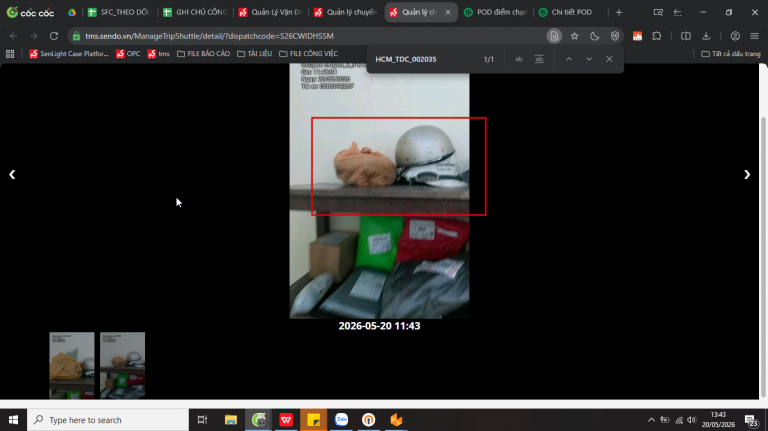Expand FILE BÁO CÁO bookmark folder
The width and height of the screenshot is (768, 431).
[x=203, y=54]
